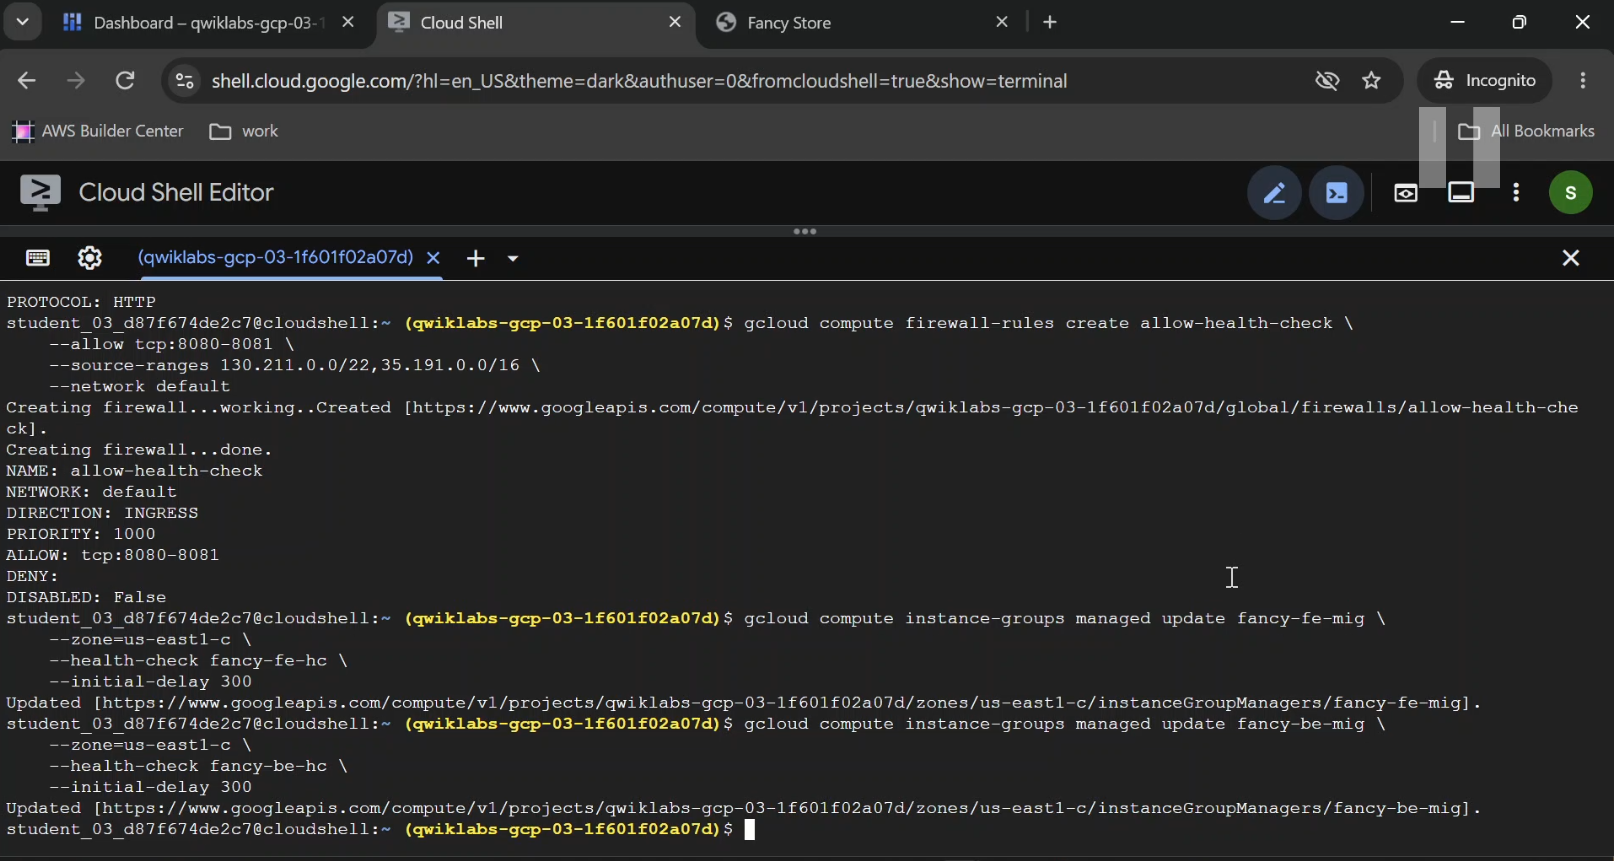Screen dimensions: 1614x861
Task: Open the browser tab search dropdown
Action: pyautogui.click(x=22, y=22)
